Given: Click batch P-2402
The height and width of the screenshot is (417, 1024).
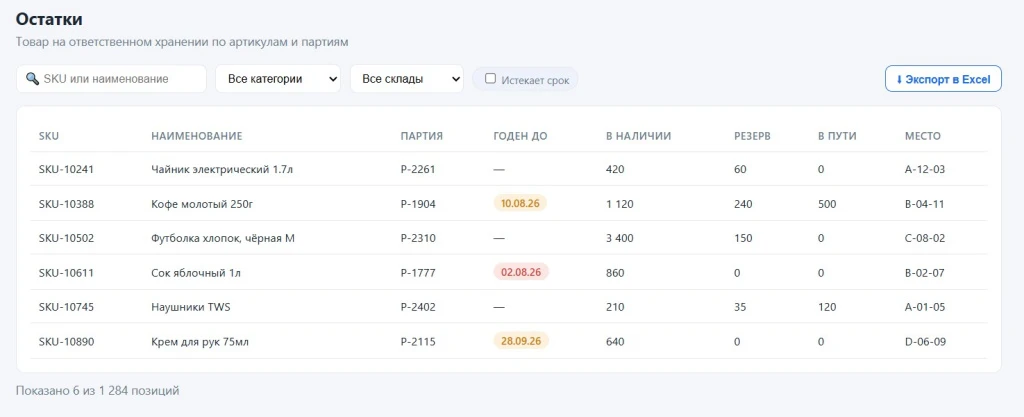Looking at the screenshot, I should pos(418,307).
